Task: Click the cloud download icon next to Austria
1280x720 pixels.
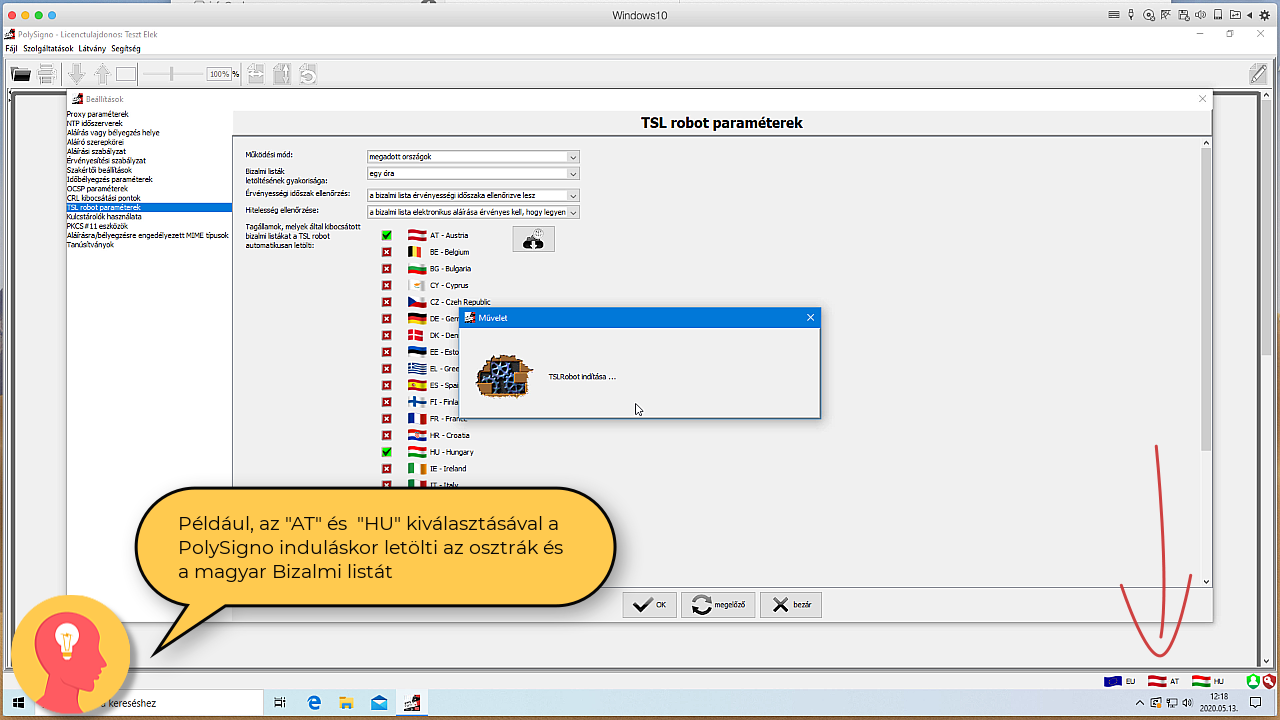Action: 533,239
